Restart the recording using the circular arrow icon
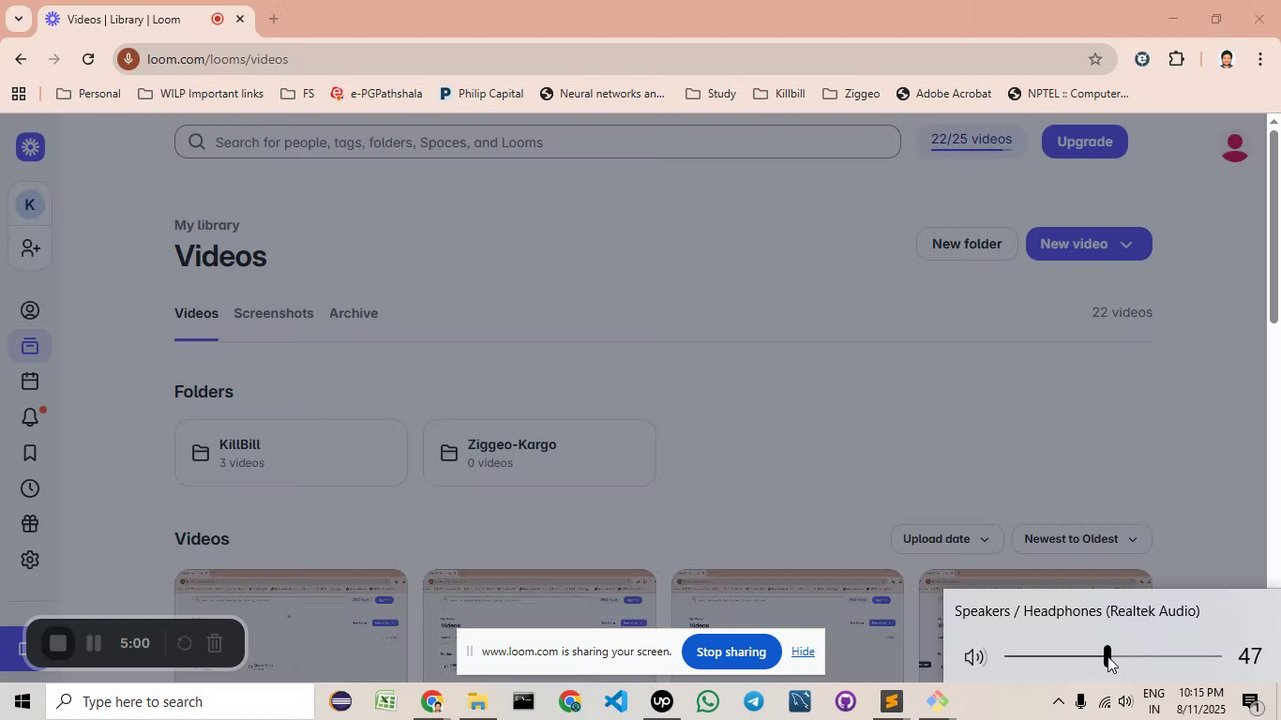The width and height of the screenshot is (1281, 720). point(184,643)
